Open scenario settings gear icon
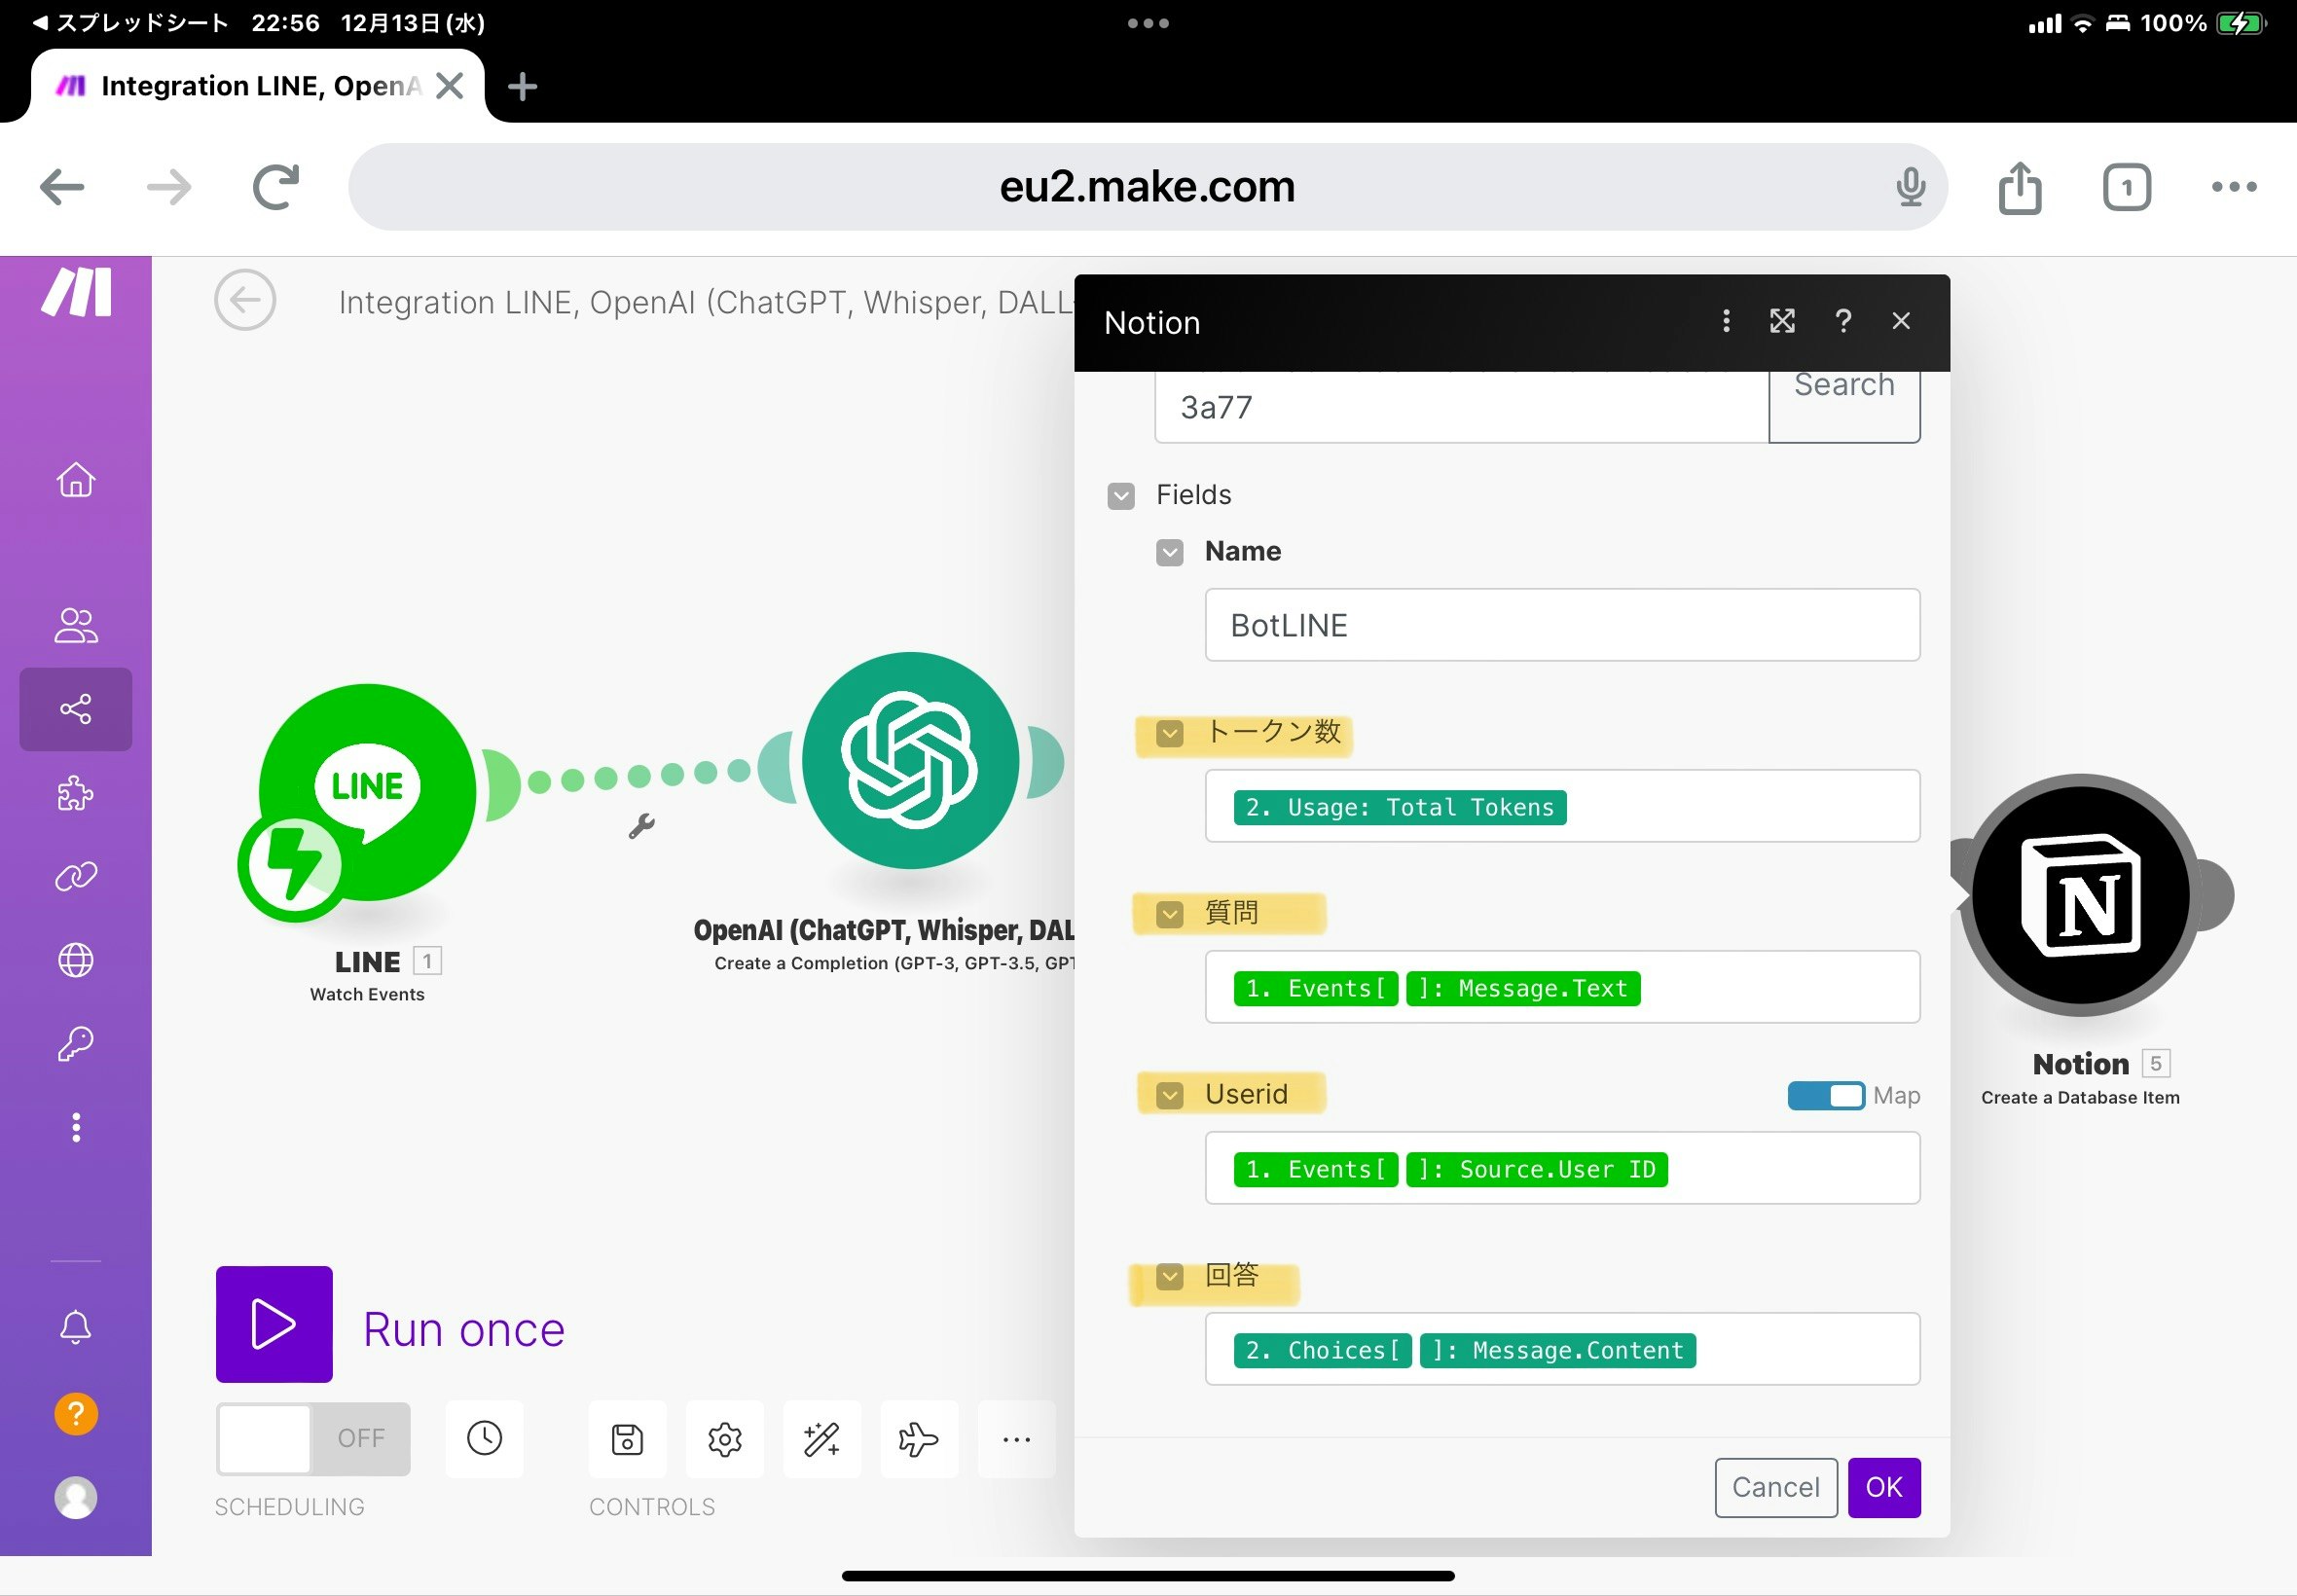The height and width of the screenshot is (1596, 2297). click(724, 1439)
